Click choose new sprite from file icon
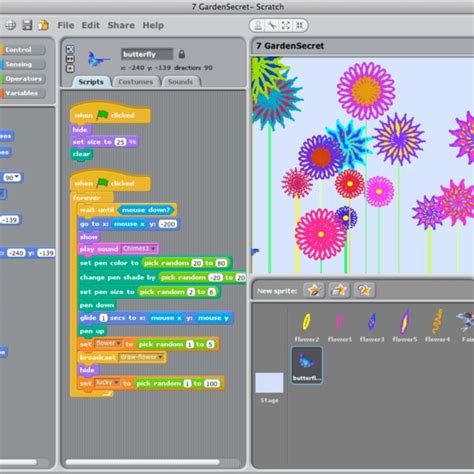The height and width of the screenshot is (474, 474). [339, 290]
